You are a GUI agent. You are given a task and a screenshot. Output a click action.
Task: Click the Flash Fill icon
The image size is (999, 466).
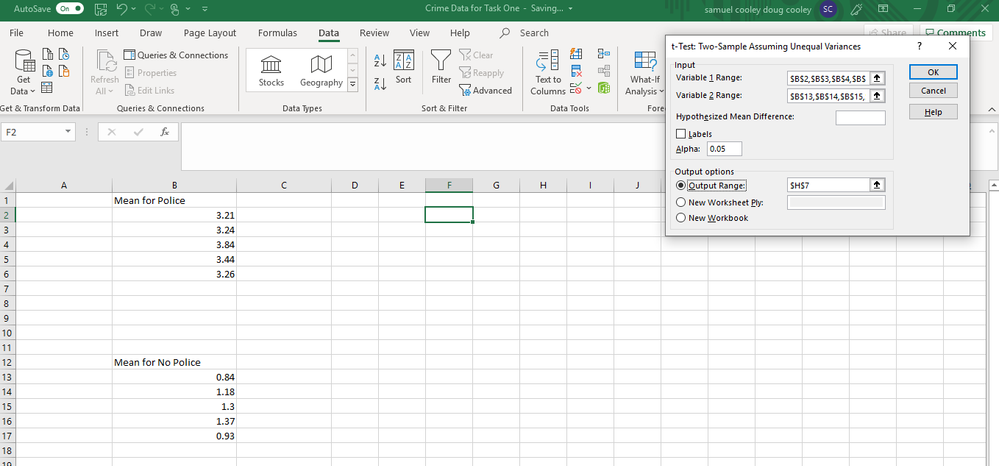pos(576,55)
